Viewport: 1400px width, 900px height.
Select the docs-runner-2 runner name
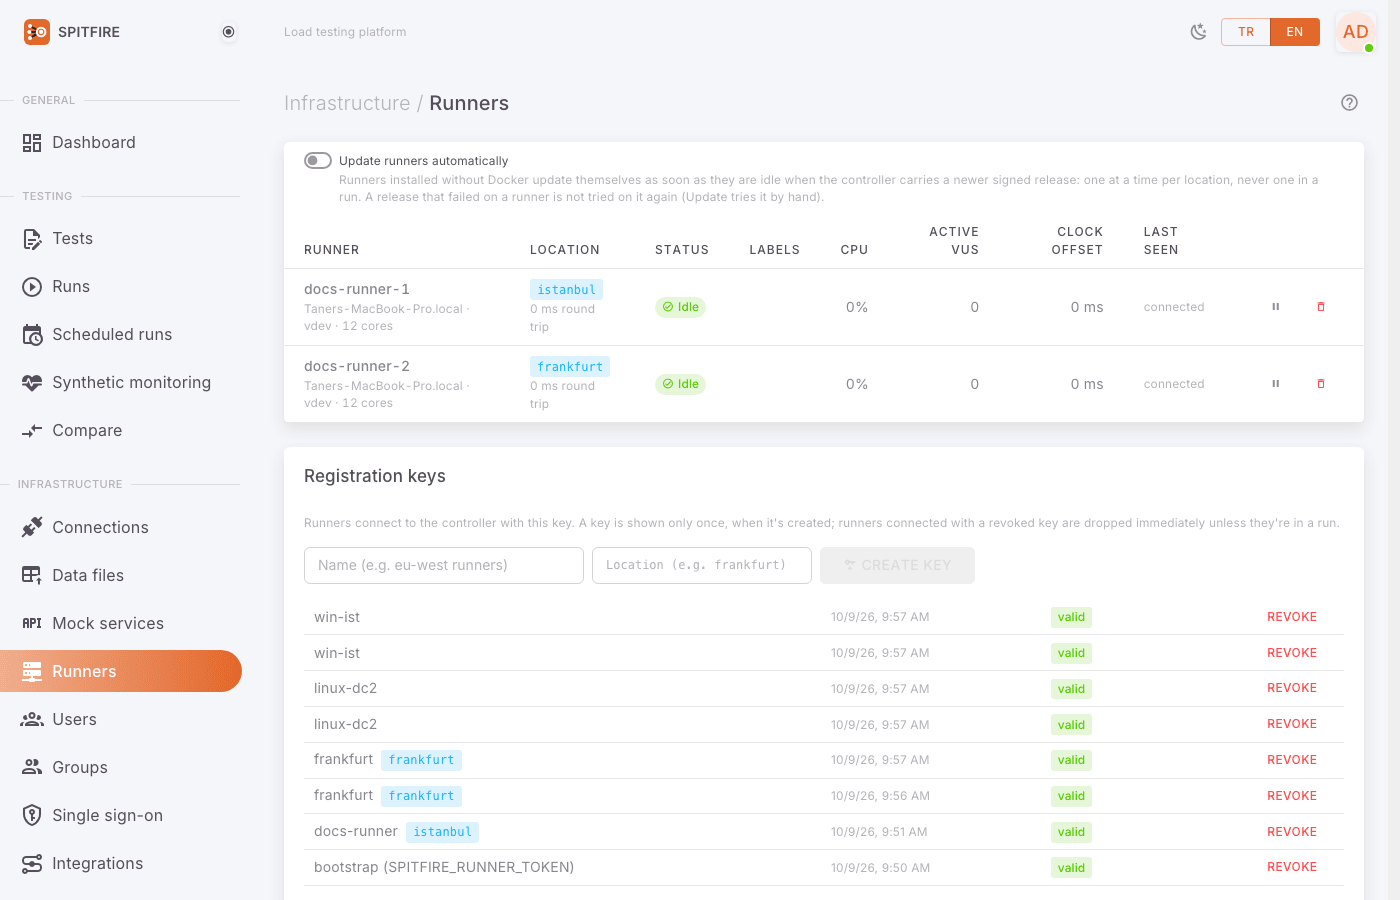(x=357, y=366)
